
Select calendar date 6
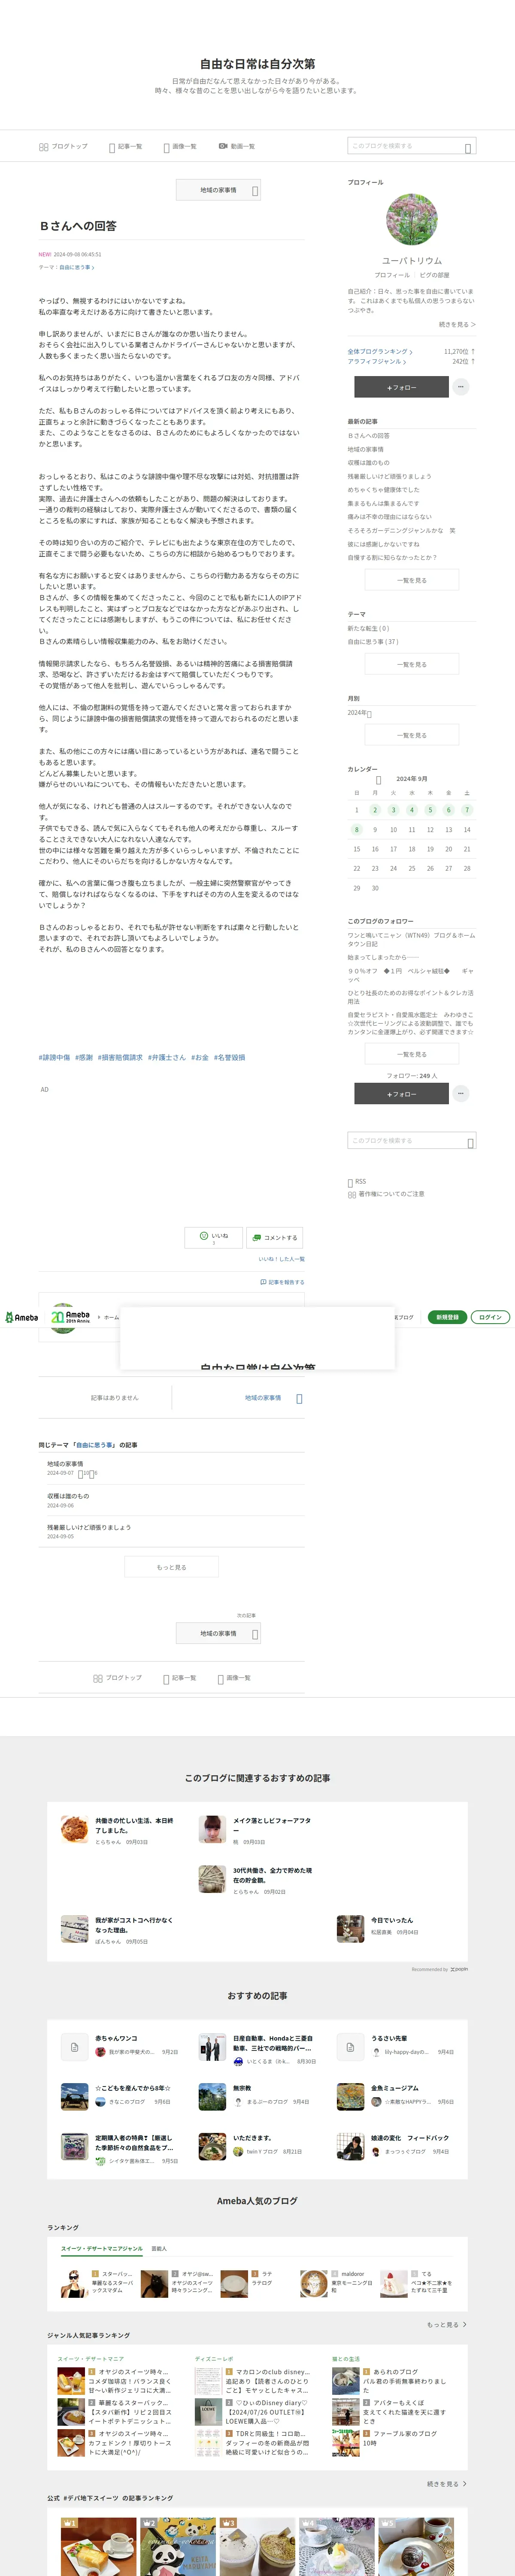tap(448, 810)
